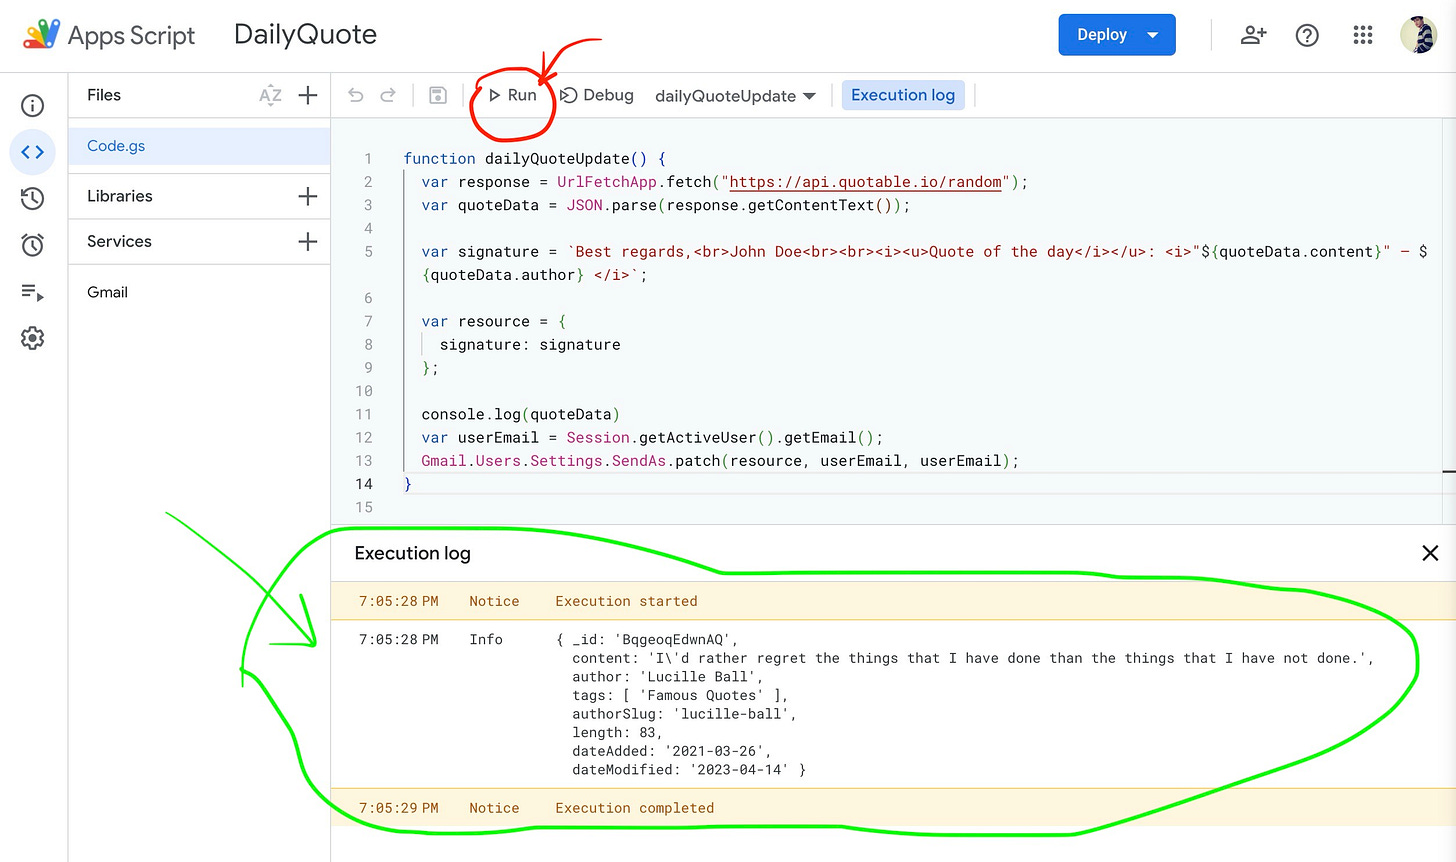Click 'signature: signature' code on line 8
This screenshot has height=862, width=1456.
(x=530, y=345)
